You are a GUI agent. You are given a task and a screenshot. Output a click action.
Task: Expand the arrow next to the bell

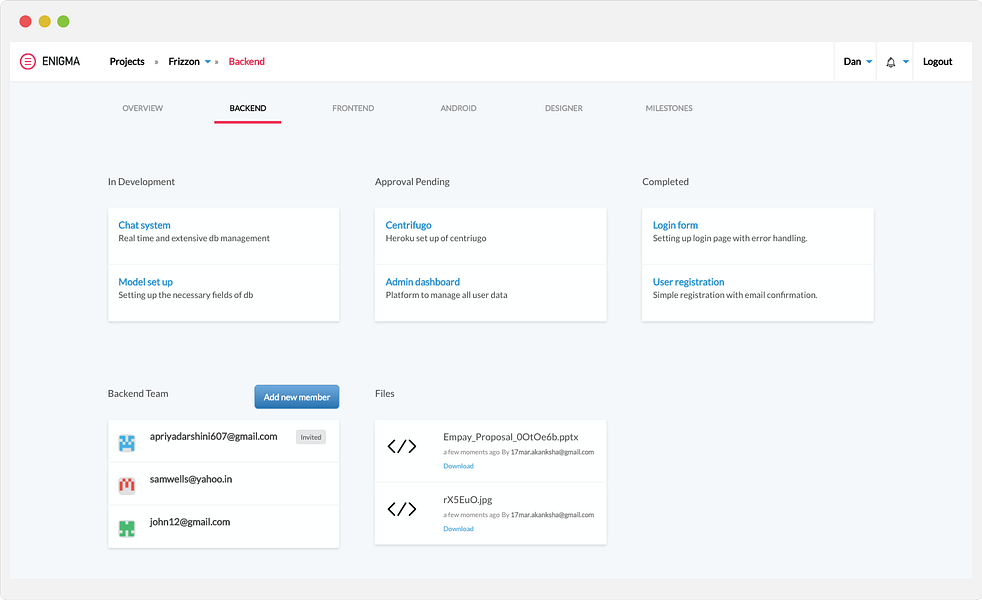pyautogui.click(x=906, y=61)
